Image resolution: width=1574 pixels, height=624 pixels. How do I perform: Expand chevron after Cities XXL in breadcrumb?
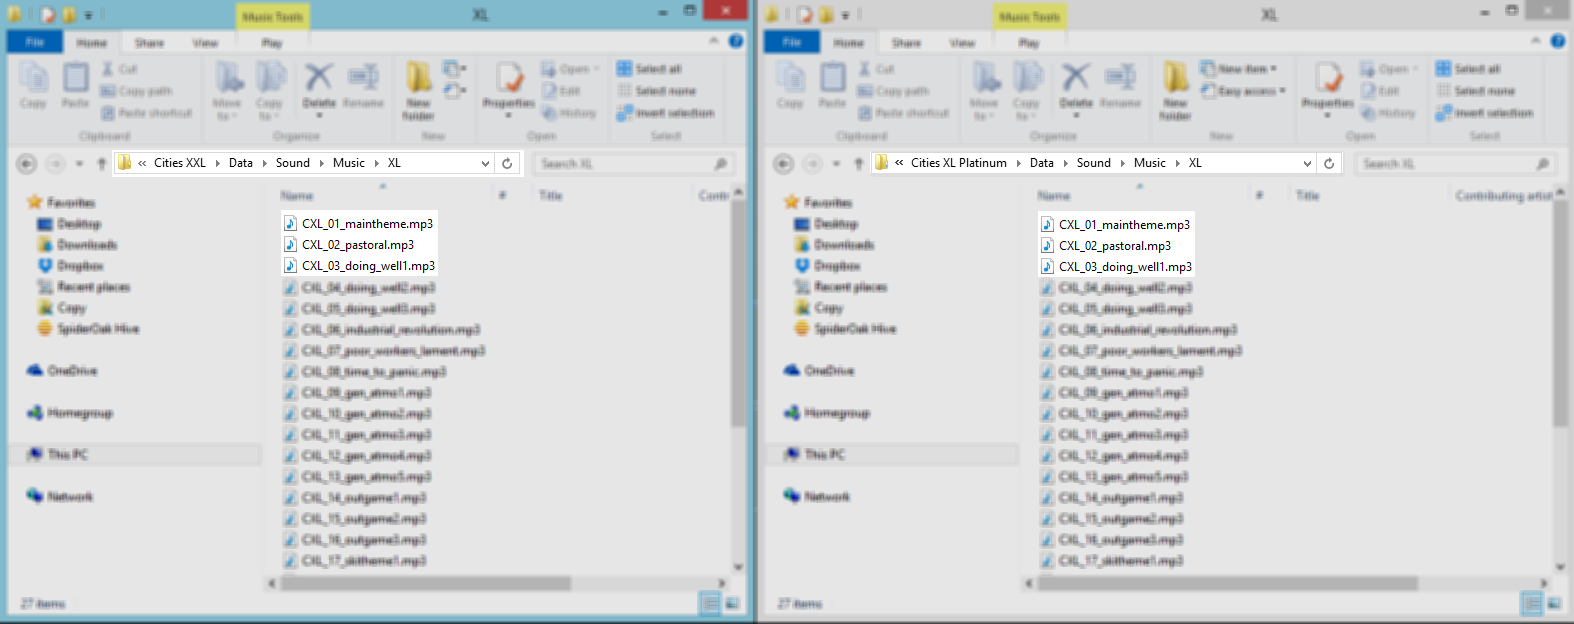pos(217,163)
